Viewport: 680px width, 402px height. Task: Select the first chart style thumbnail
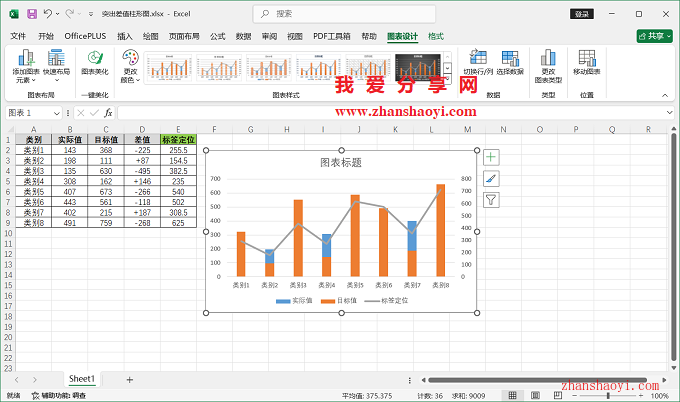169,67
